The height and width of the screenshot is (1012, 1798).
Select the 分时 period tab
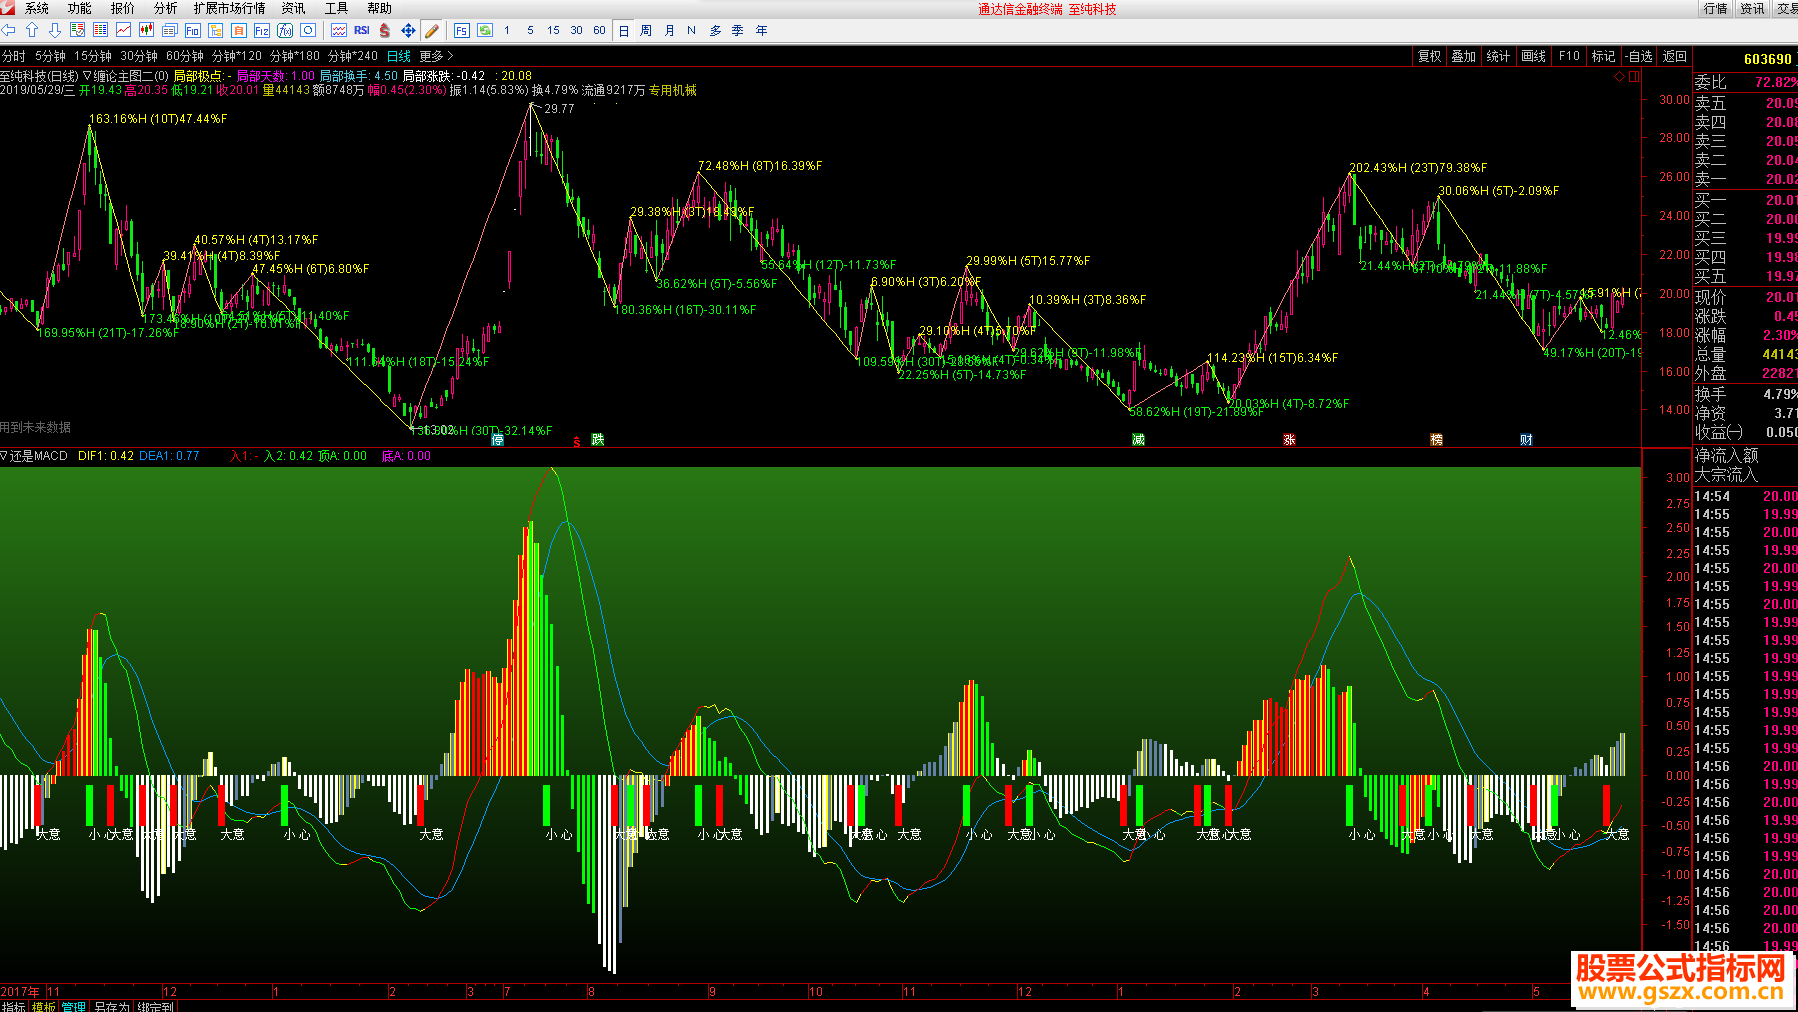tap(14, 56)
